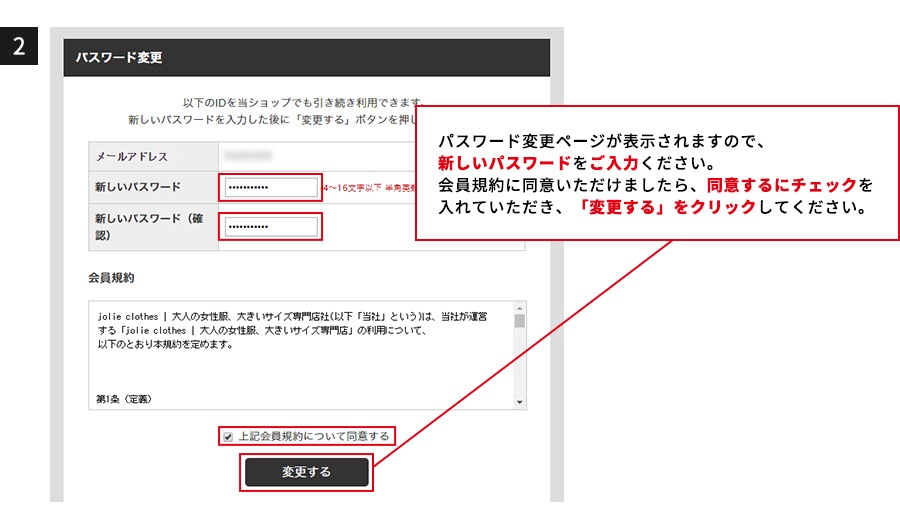900x526 pixels.
Task: Focus the 新しいパスワード（確認） input field
Action: coord(272,227)
